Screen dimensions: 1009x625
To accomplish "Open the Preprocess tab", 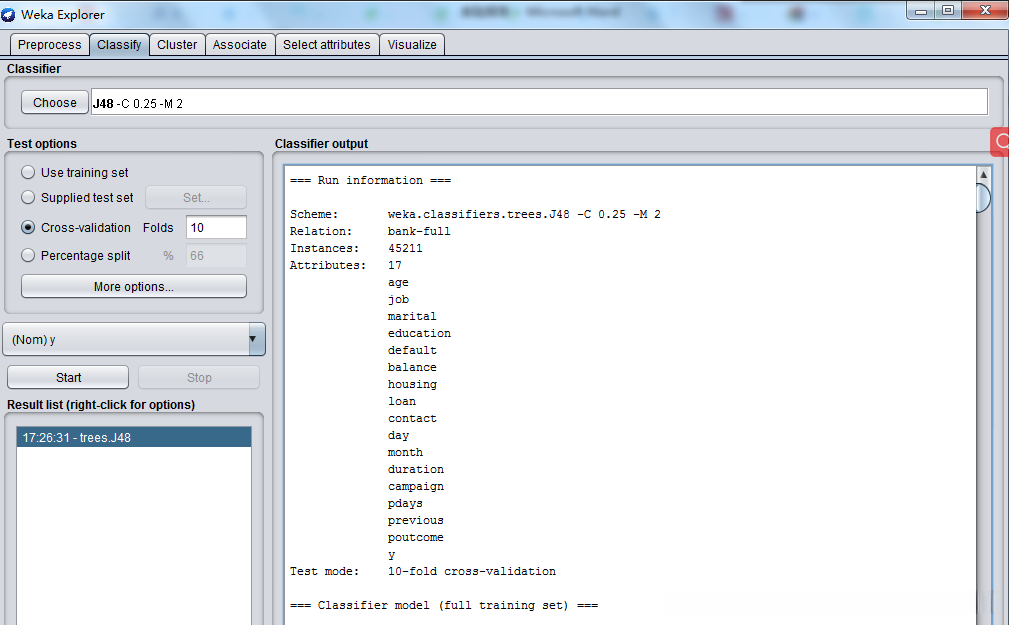I will click(49, 45).
